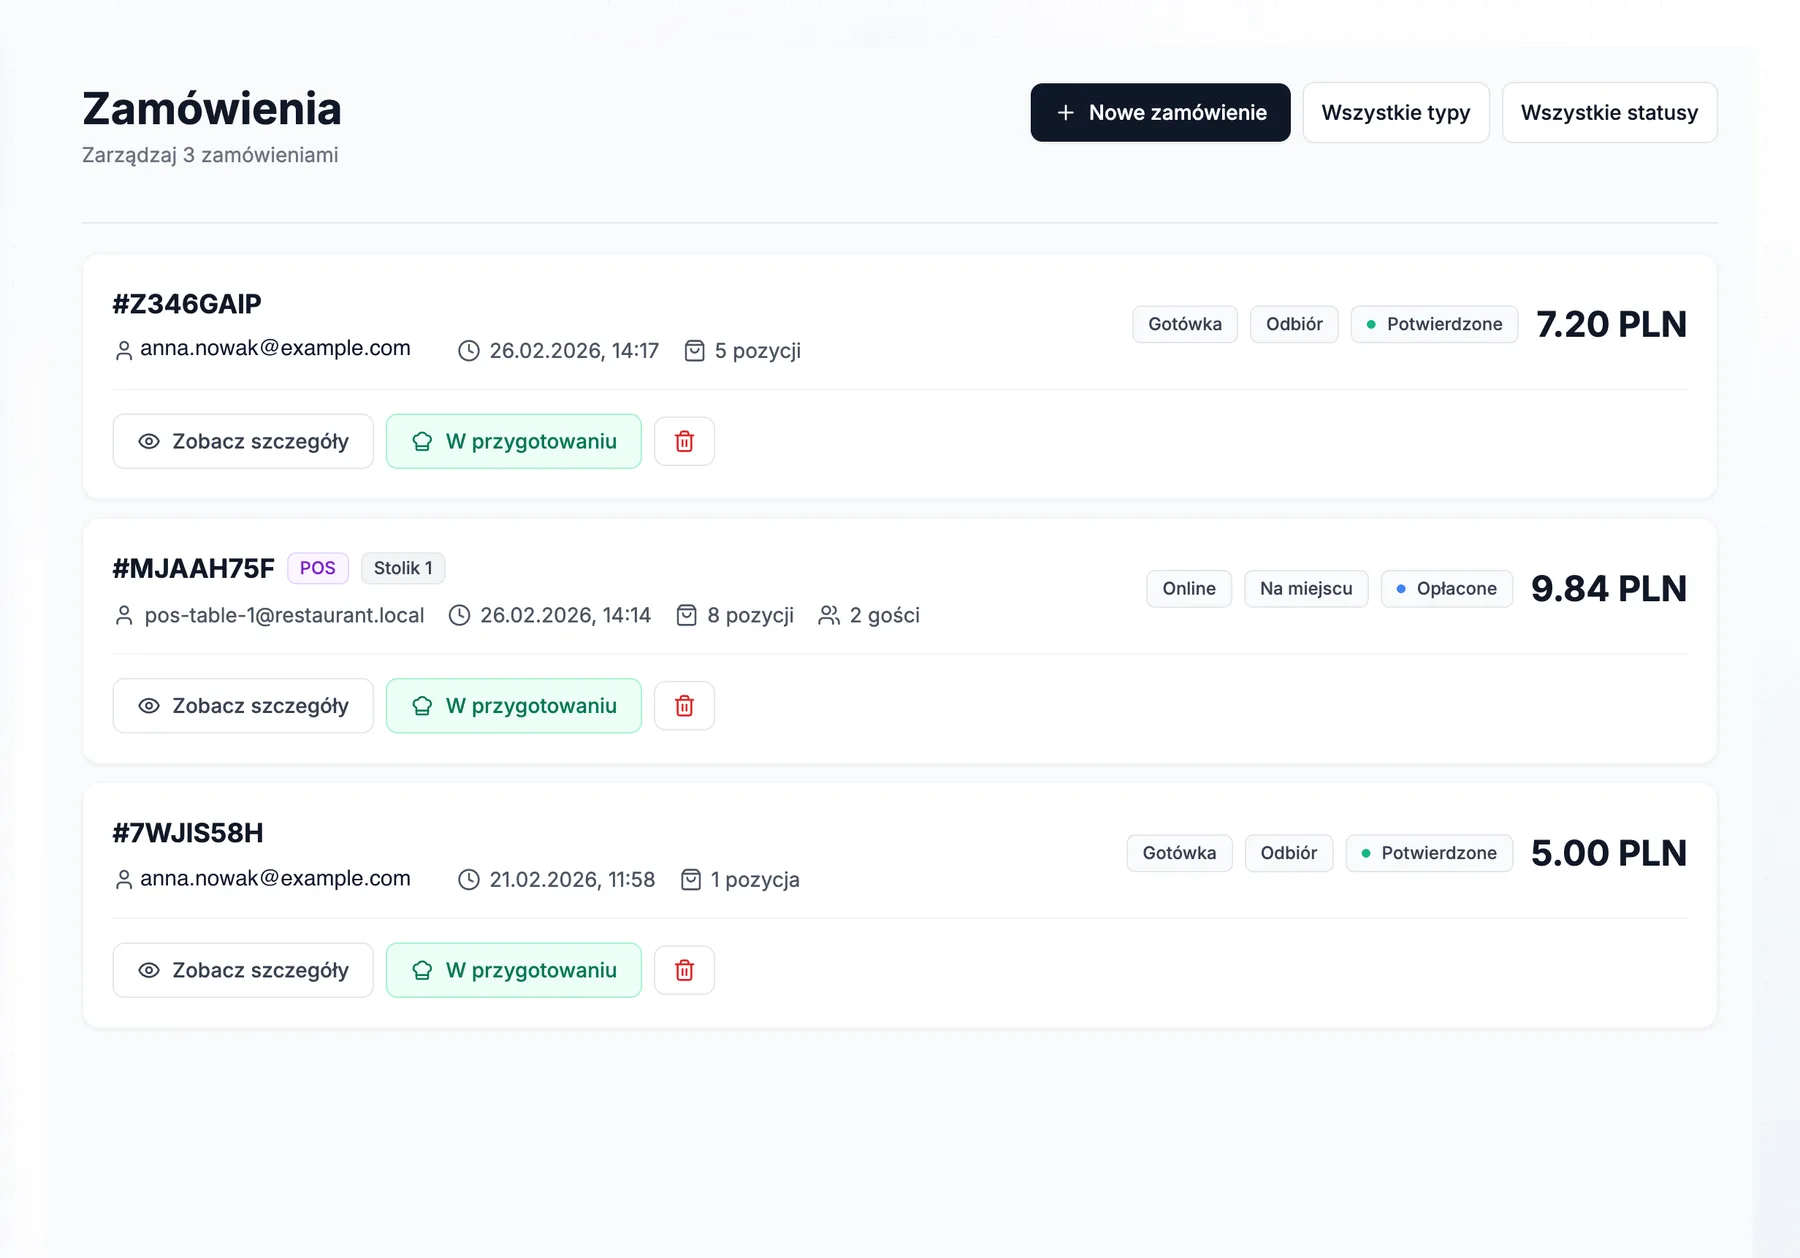Click the 5.00 PLN total

pyautogui.click(x=1609, y=853)
